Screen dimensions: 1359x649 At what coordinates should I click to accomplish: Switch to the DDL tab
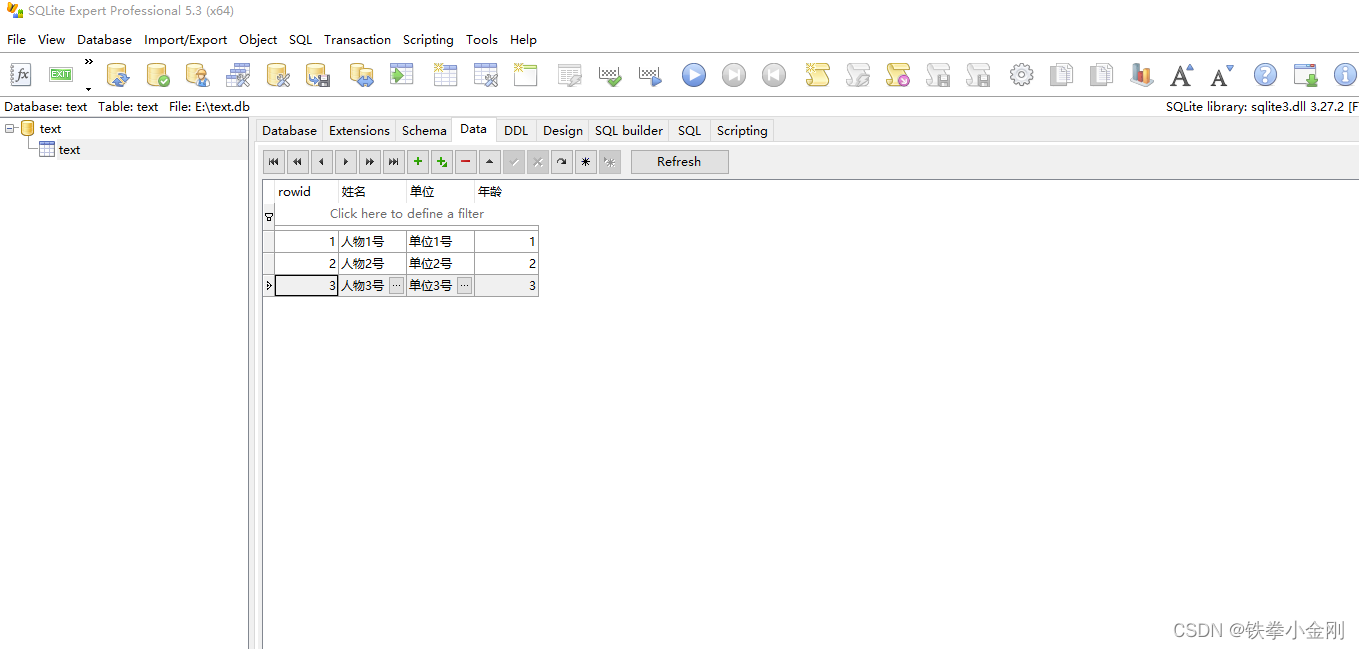click(x=515, y=130)
